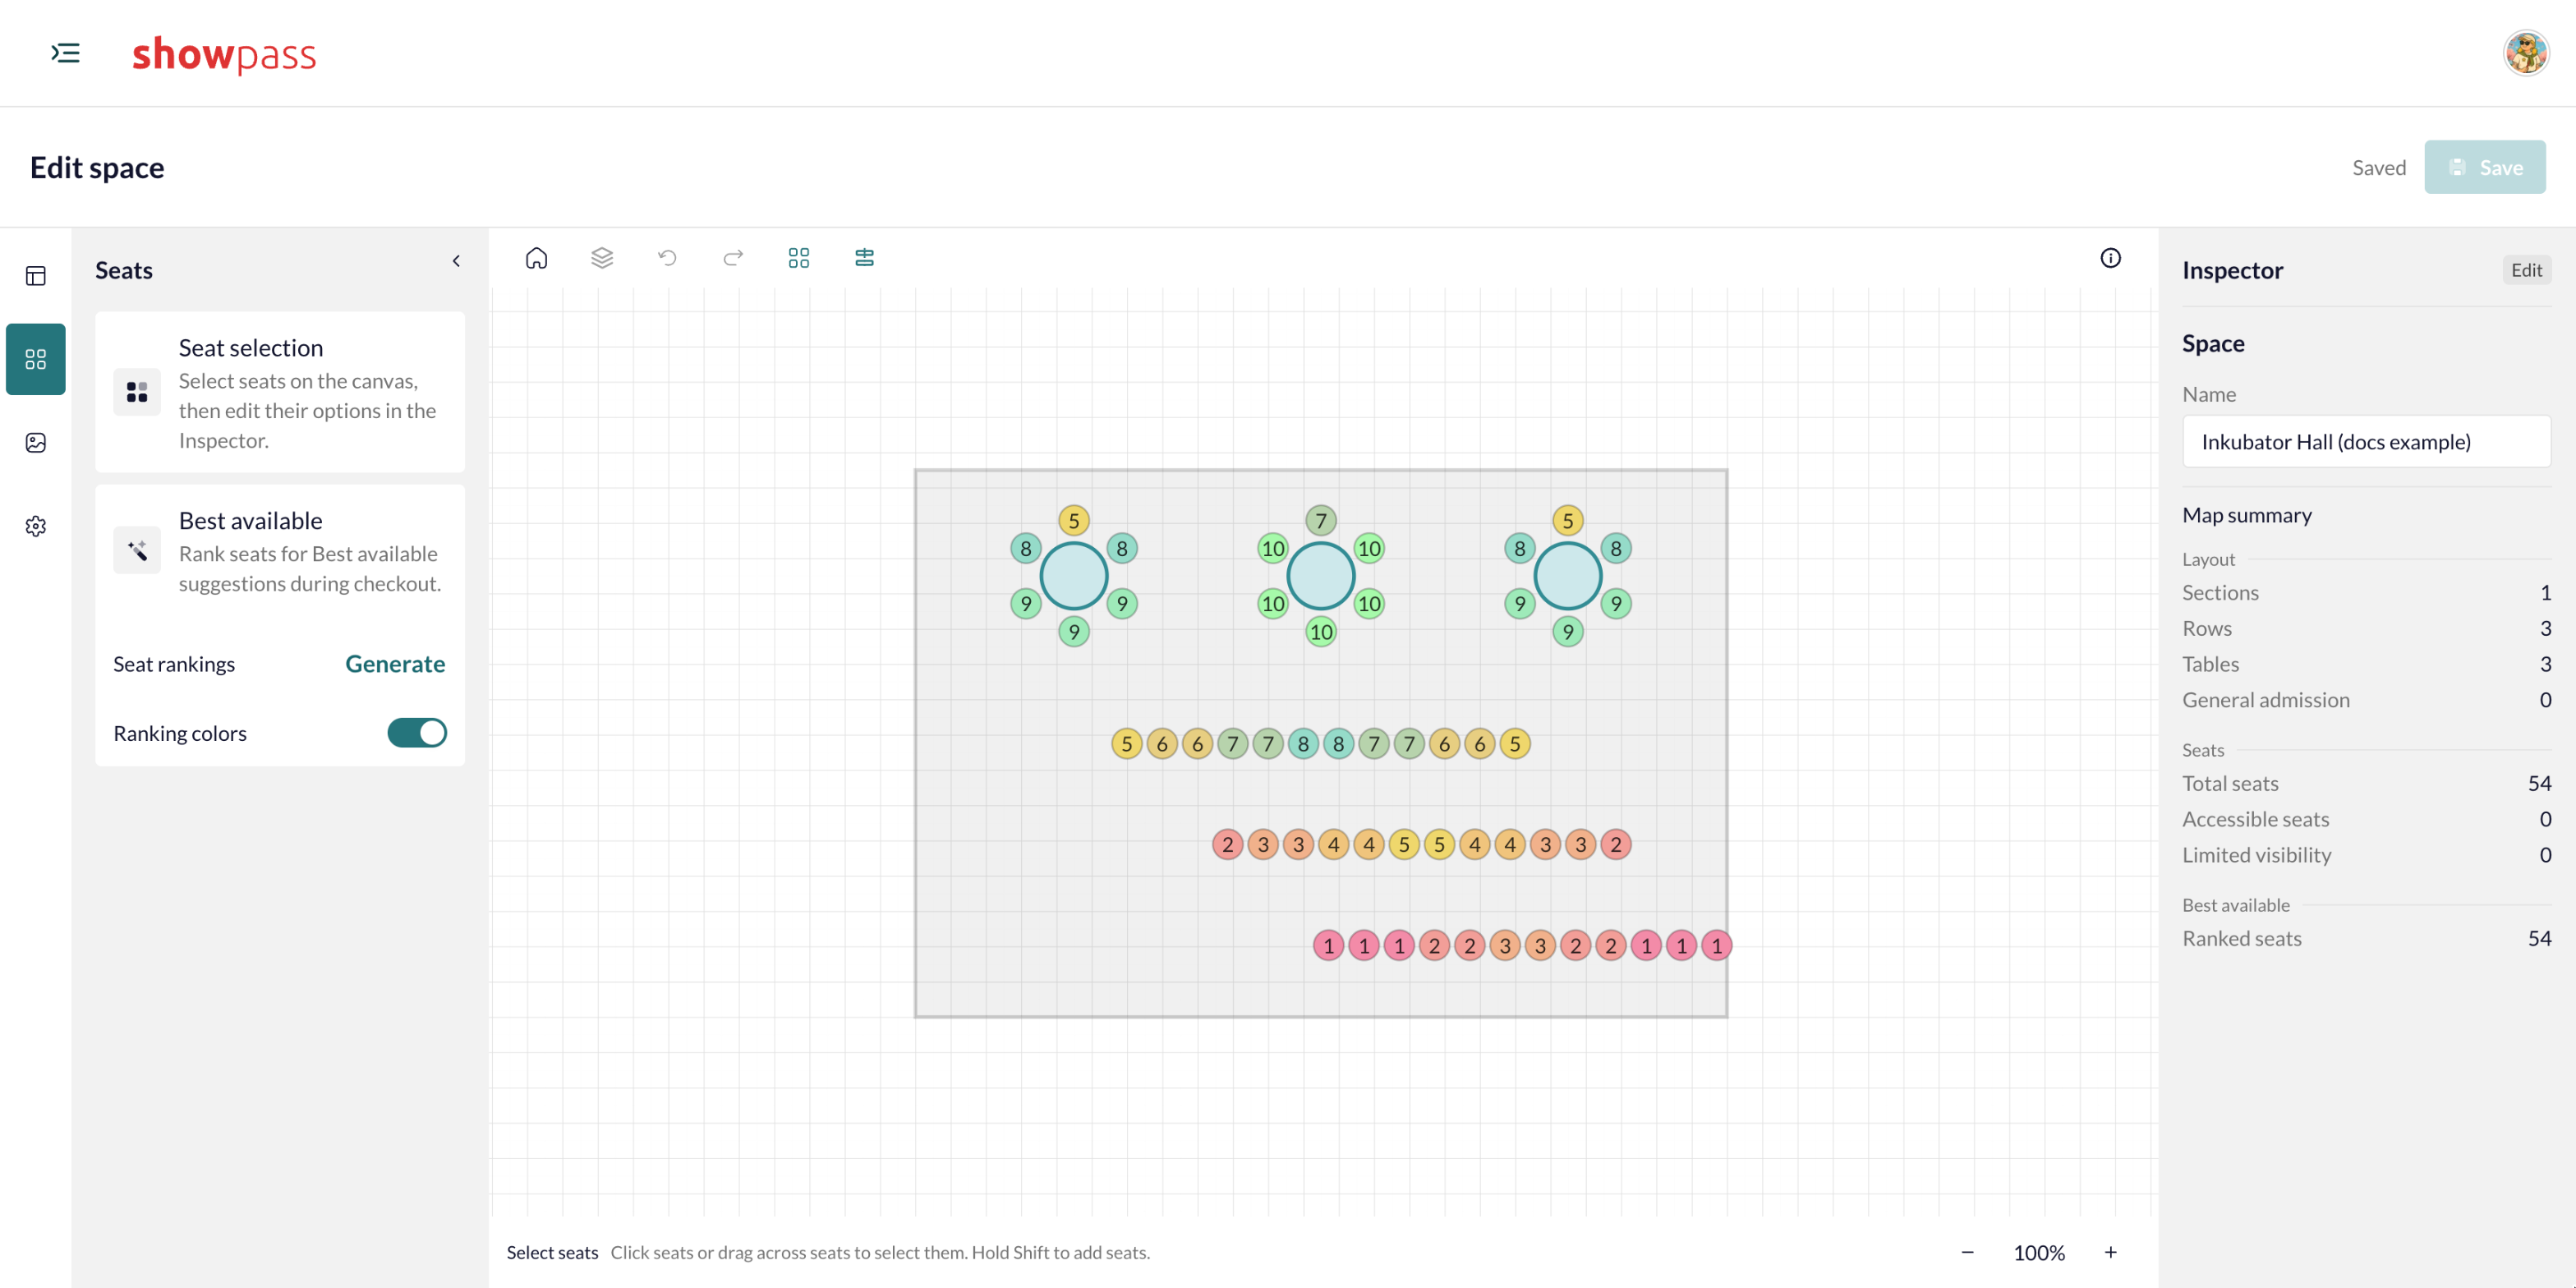This screenshot has width=2576, height=1288.
Task: Select the align rows toolbar icon
Action: (865, 258)
